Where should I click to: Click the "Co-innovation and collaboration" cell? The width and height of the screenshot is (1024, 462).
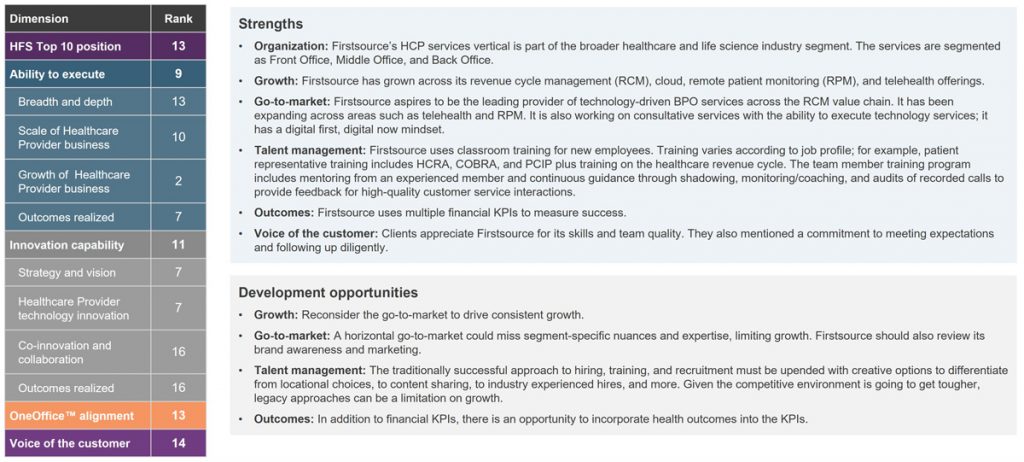tap(65, 352)
